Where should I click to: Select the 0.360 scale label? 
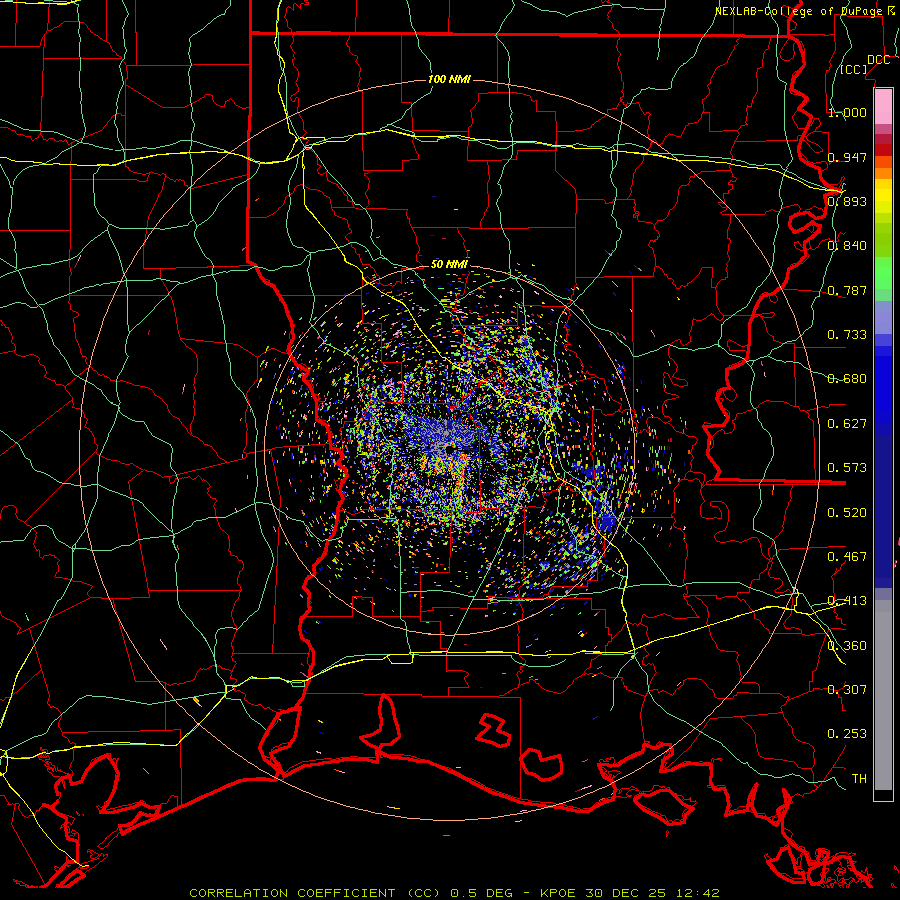click(x=847, y=646)
